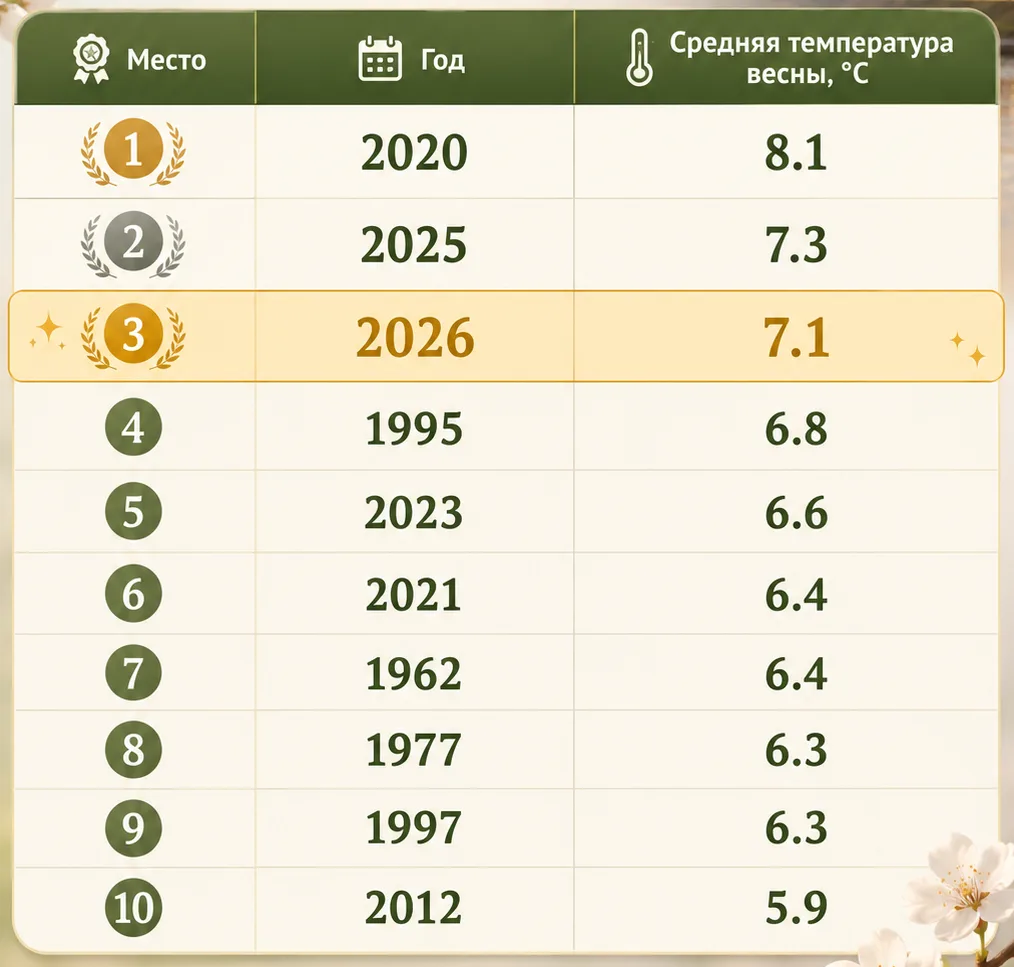The width and height of the screenshot is (1014, 967).
Task: Select the gold first-place medal badge
Action: click(133, 152)
